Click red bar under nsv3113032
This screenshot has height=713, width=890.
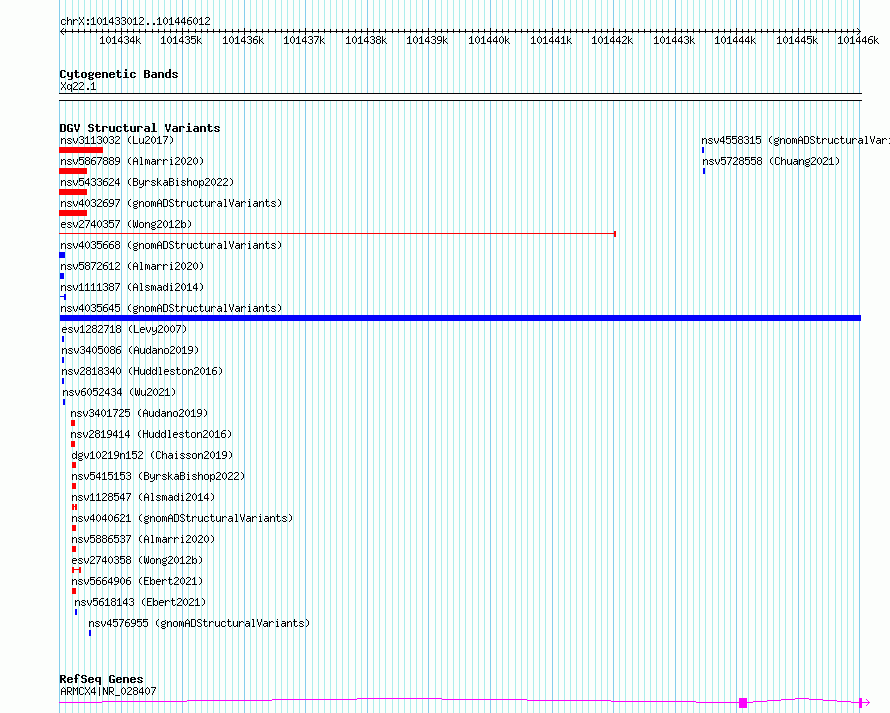(81, 150)
